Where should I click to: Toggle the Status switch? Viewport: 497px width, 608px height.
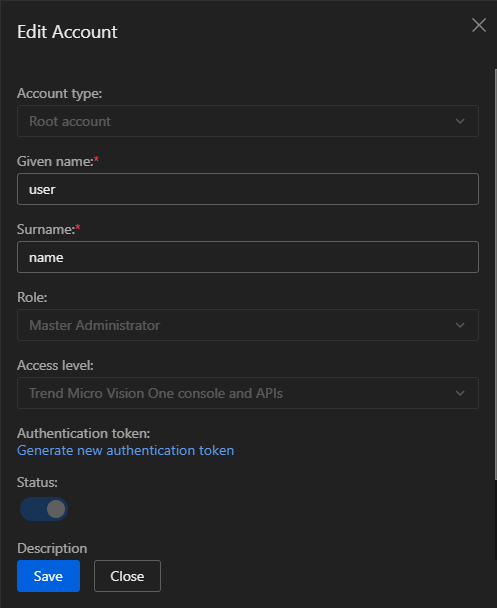44,509
